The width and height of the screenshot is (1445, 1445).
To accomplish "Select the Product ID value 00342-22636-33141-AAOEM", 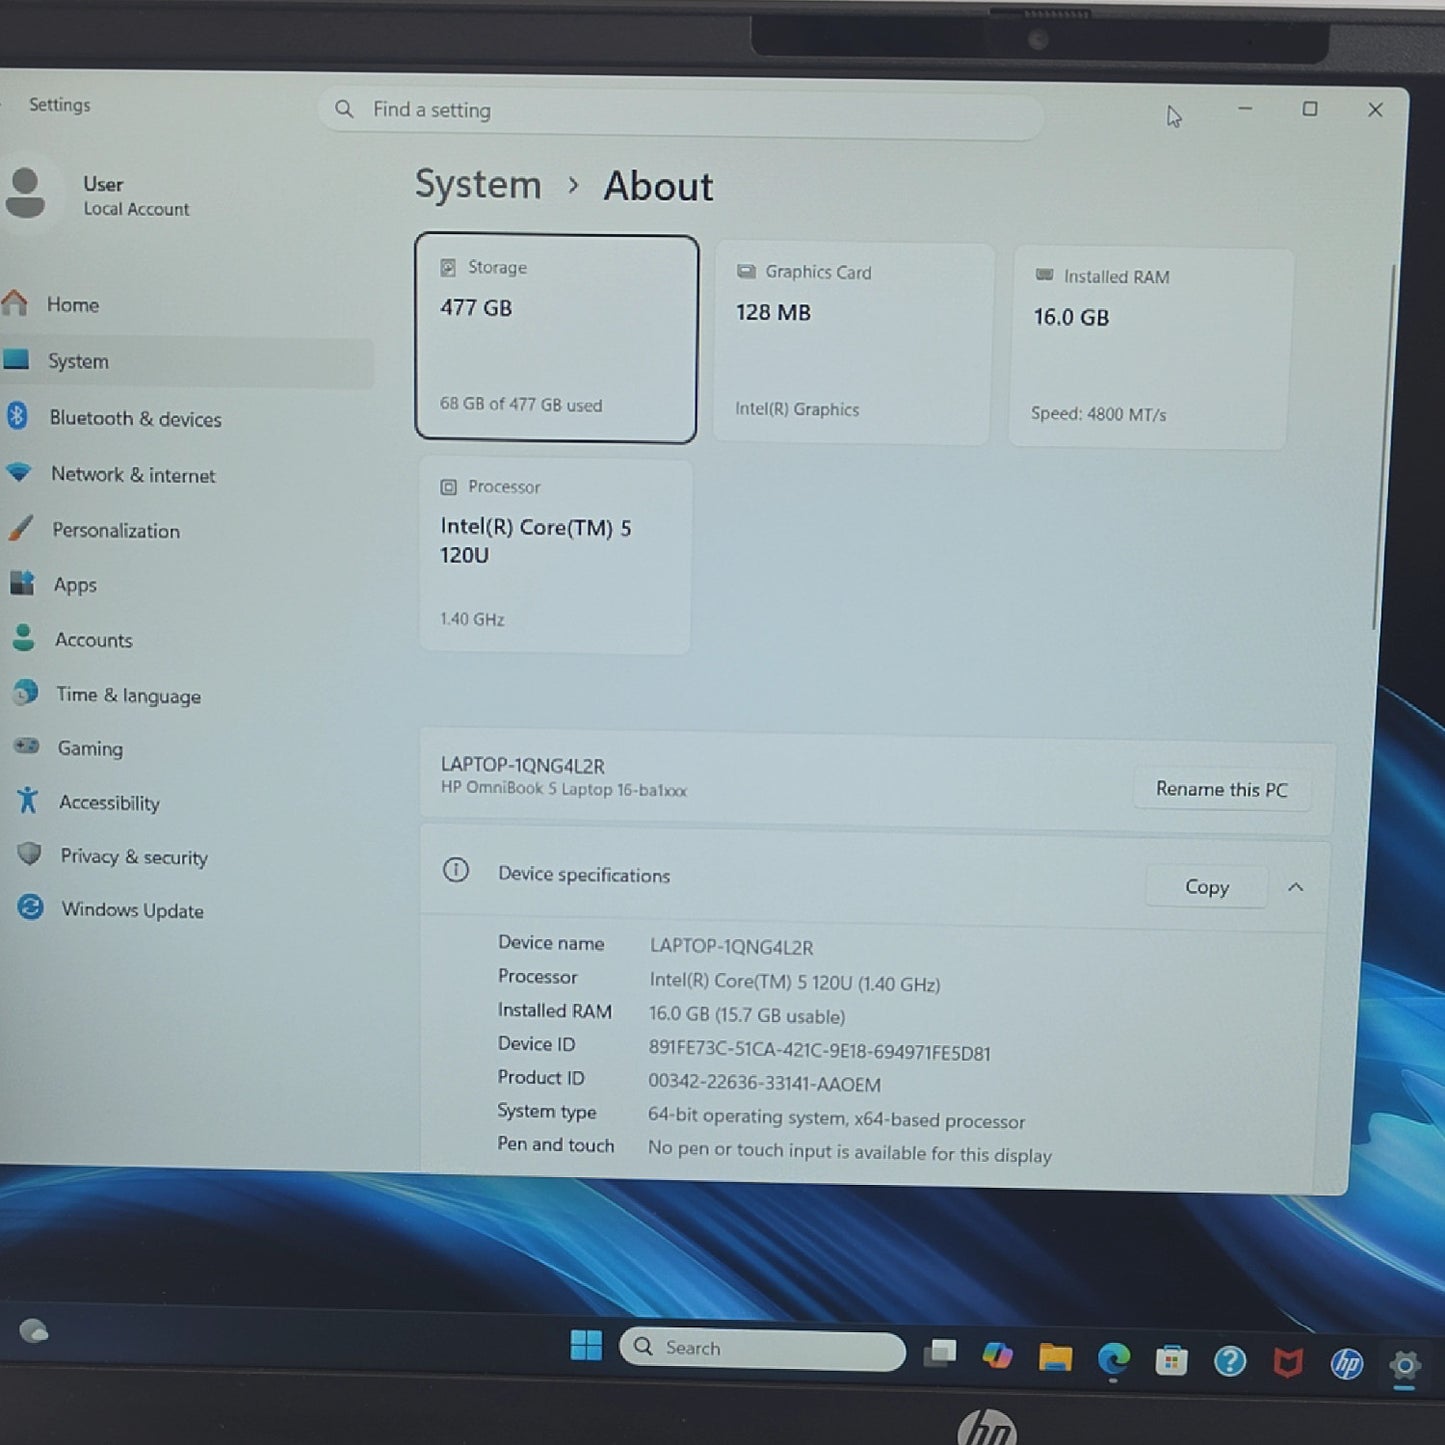I will [x=764, y=1084].
